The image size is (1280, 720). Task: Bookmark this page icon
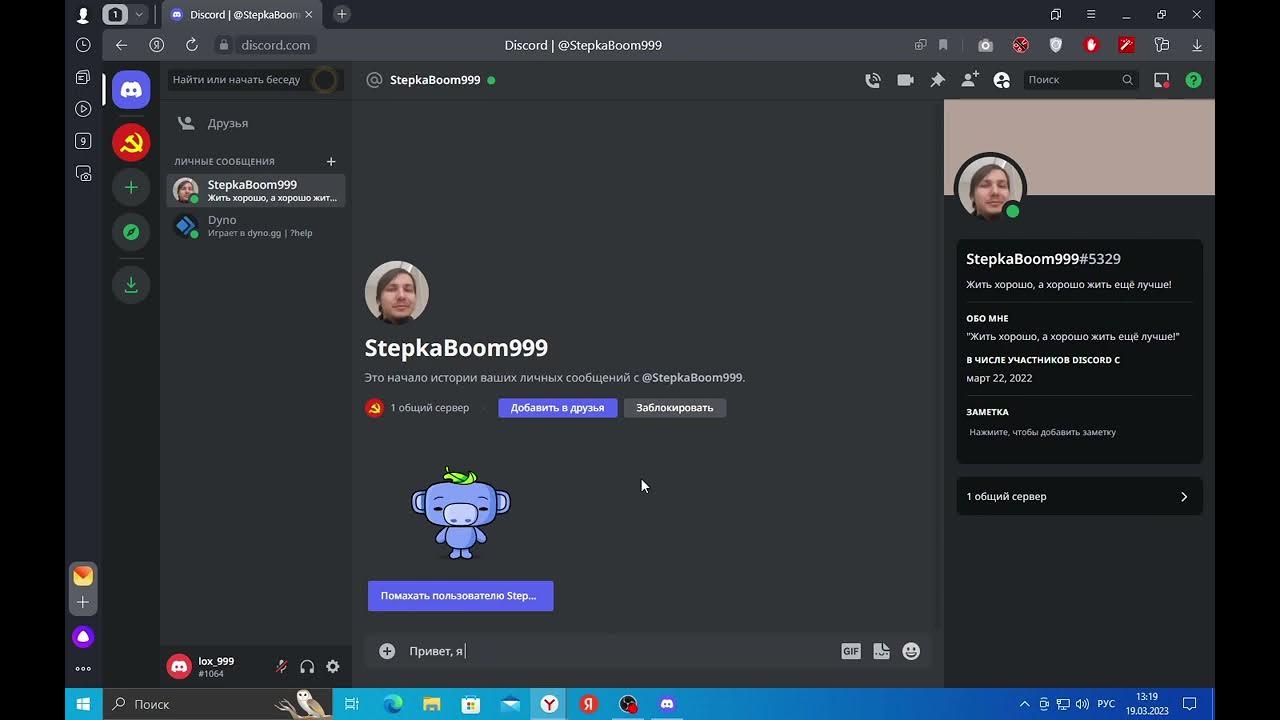943,45
